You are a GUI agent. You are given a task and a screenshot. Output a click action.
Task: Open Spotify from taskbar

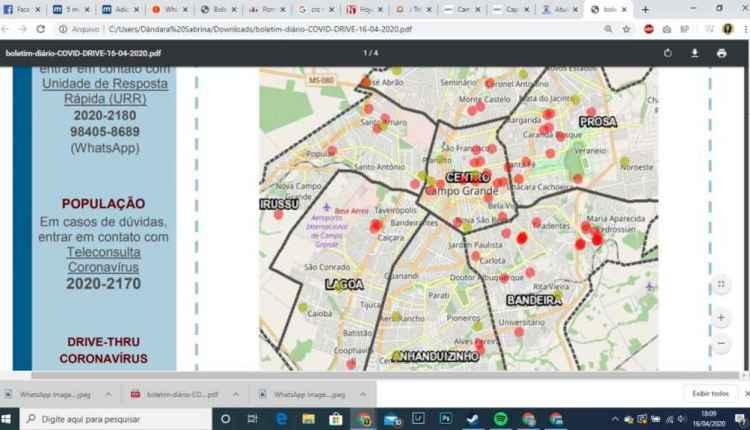[500, 419]
